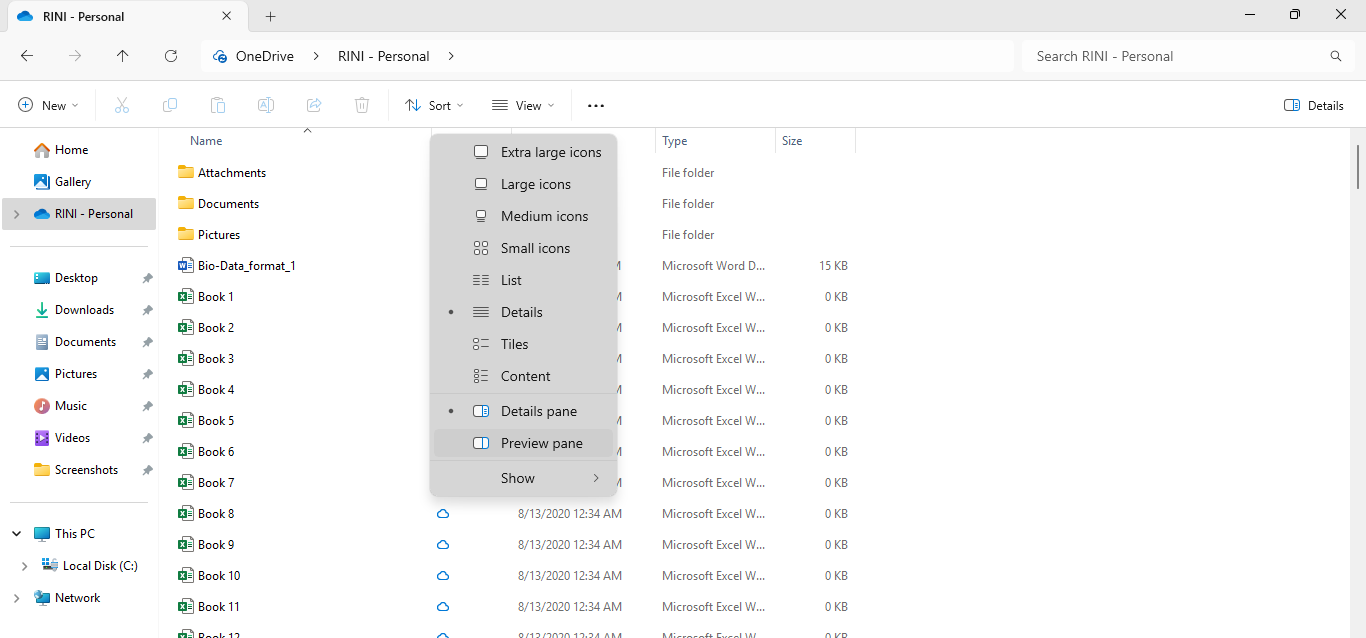1366x638 pixels.
Task: Click the Share icon in toolbar
Action: (x=314, y=105)
